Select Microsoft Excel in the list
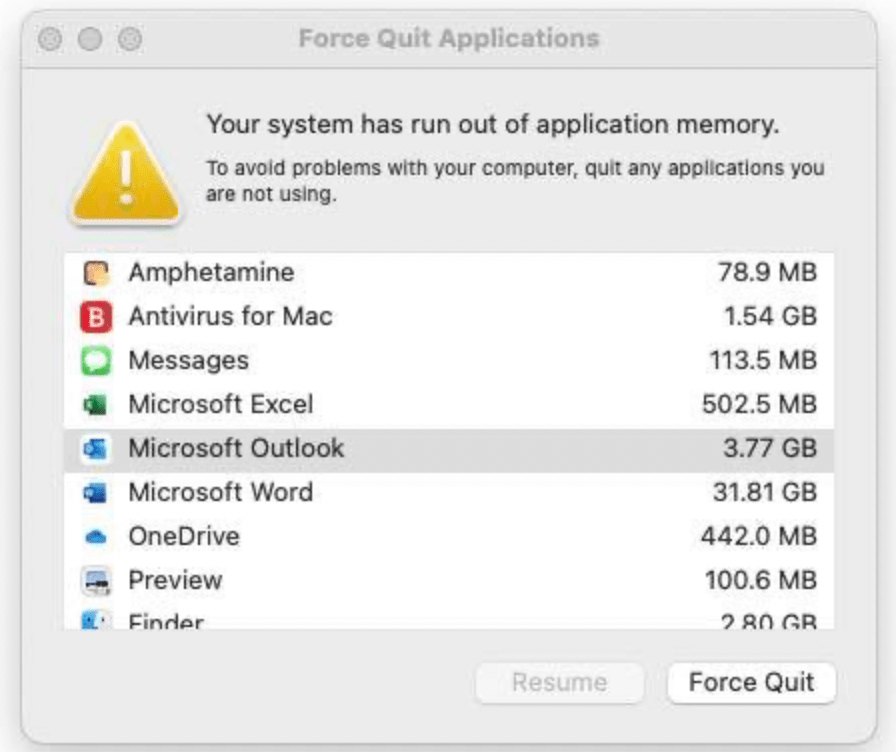The image size is (896, 752). pyautogui.click(x=221, y=405)
